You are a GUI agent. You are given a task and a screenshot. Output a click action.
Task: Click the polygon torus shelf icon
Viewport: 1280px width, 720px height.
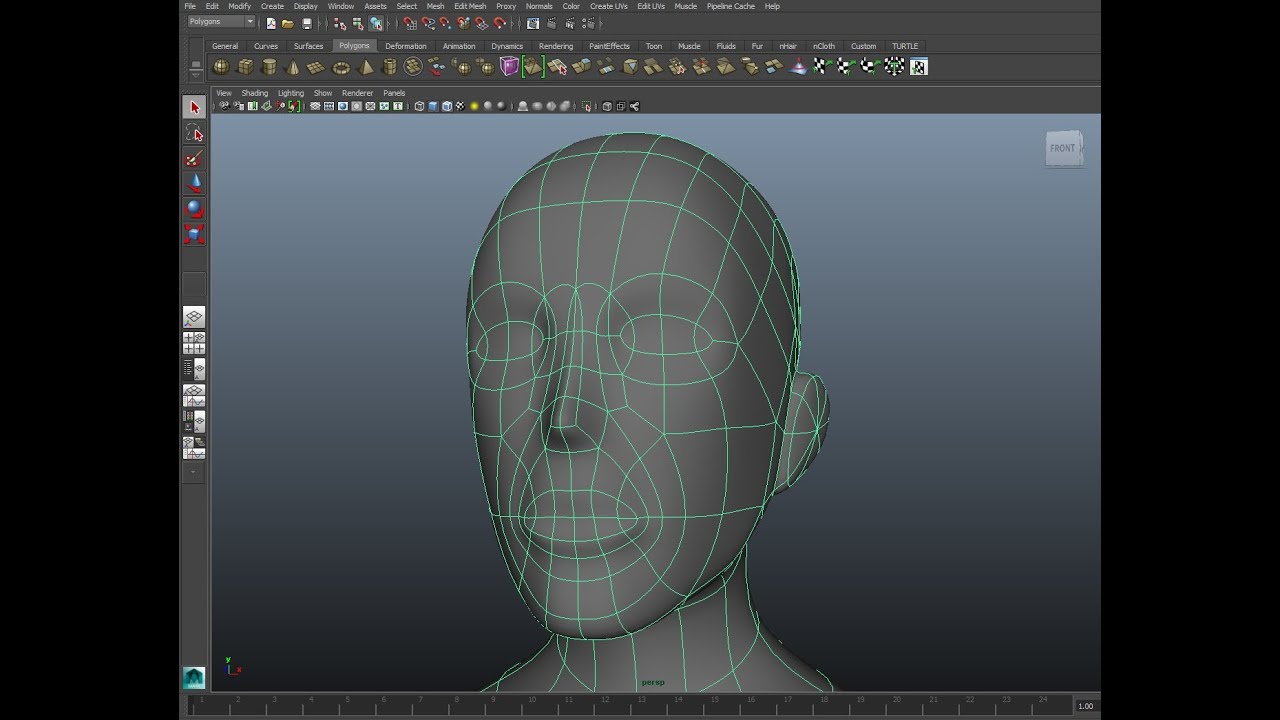(341, 67)
